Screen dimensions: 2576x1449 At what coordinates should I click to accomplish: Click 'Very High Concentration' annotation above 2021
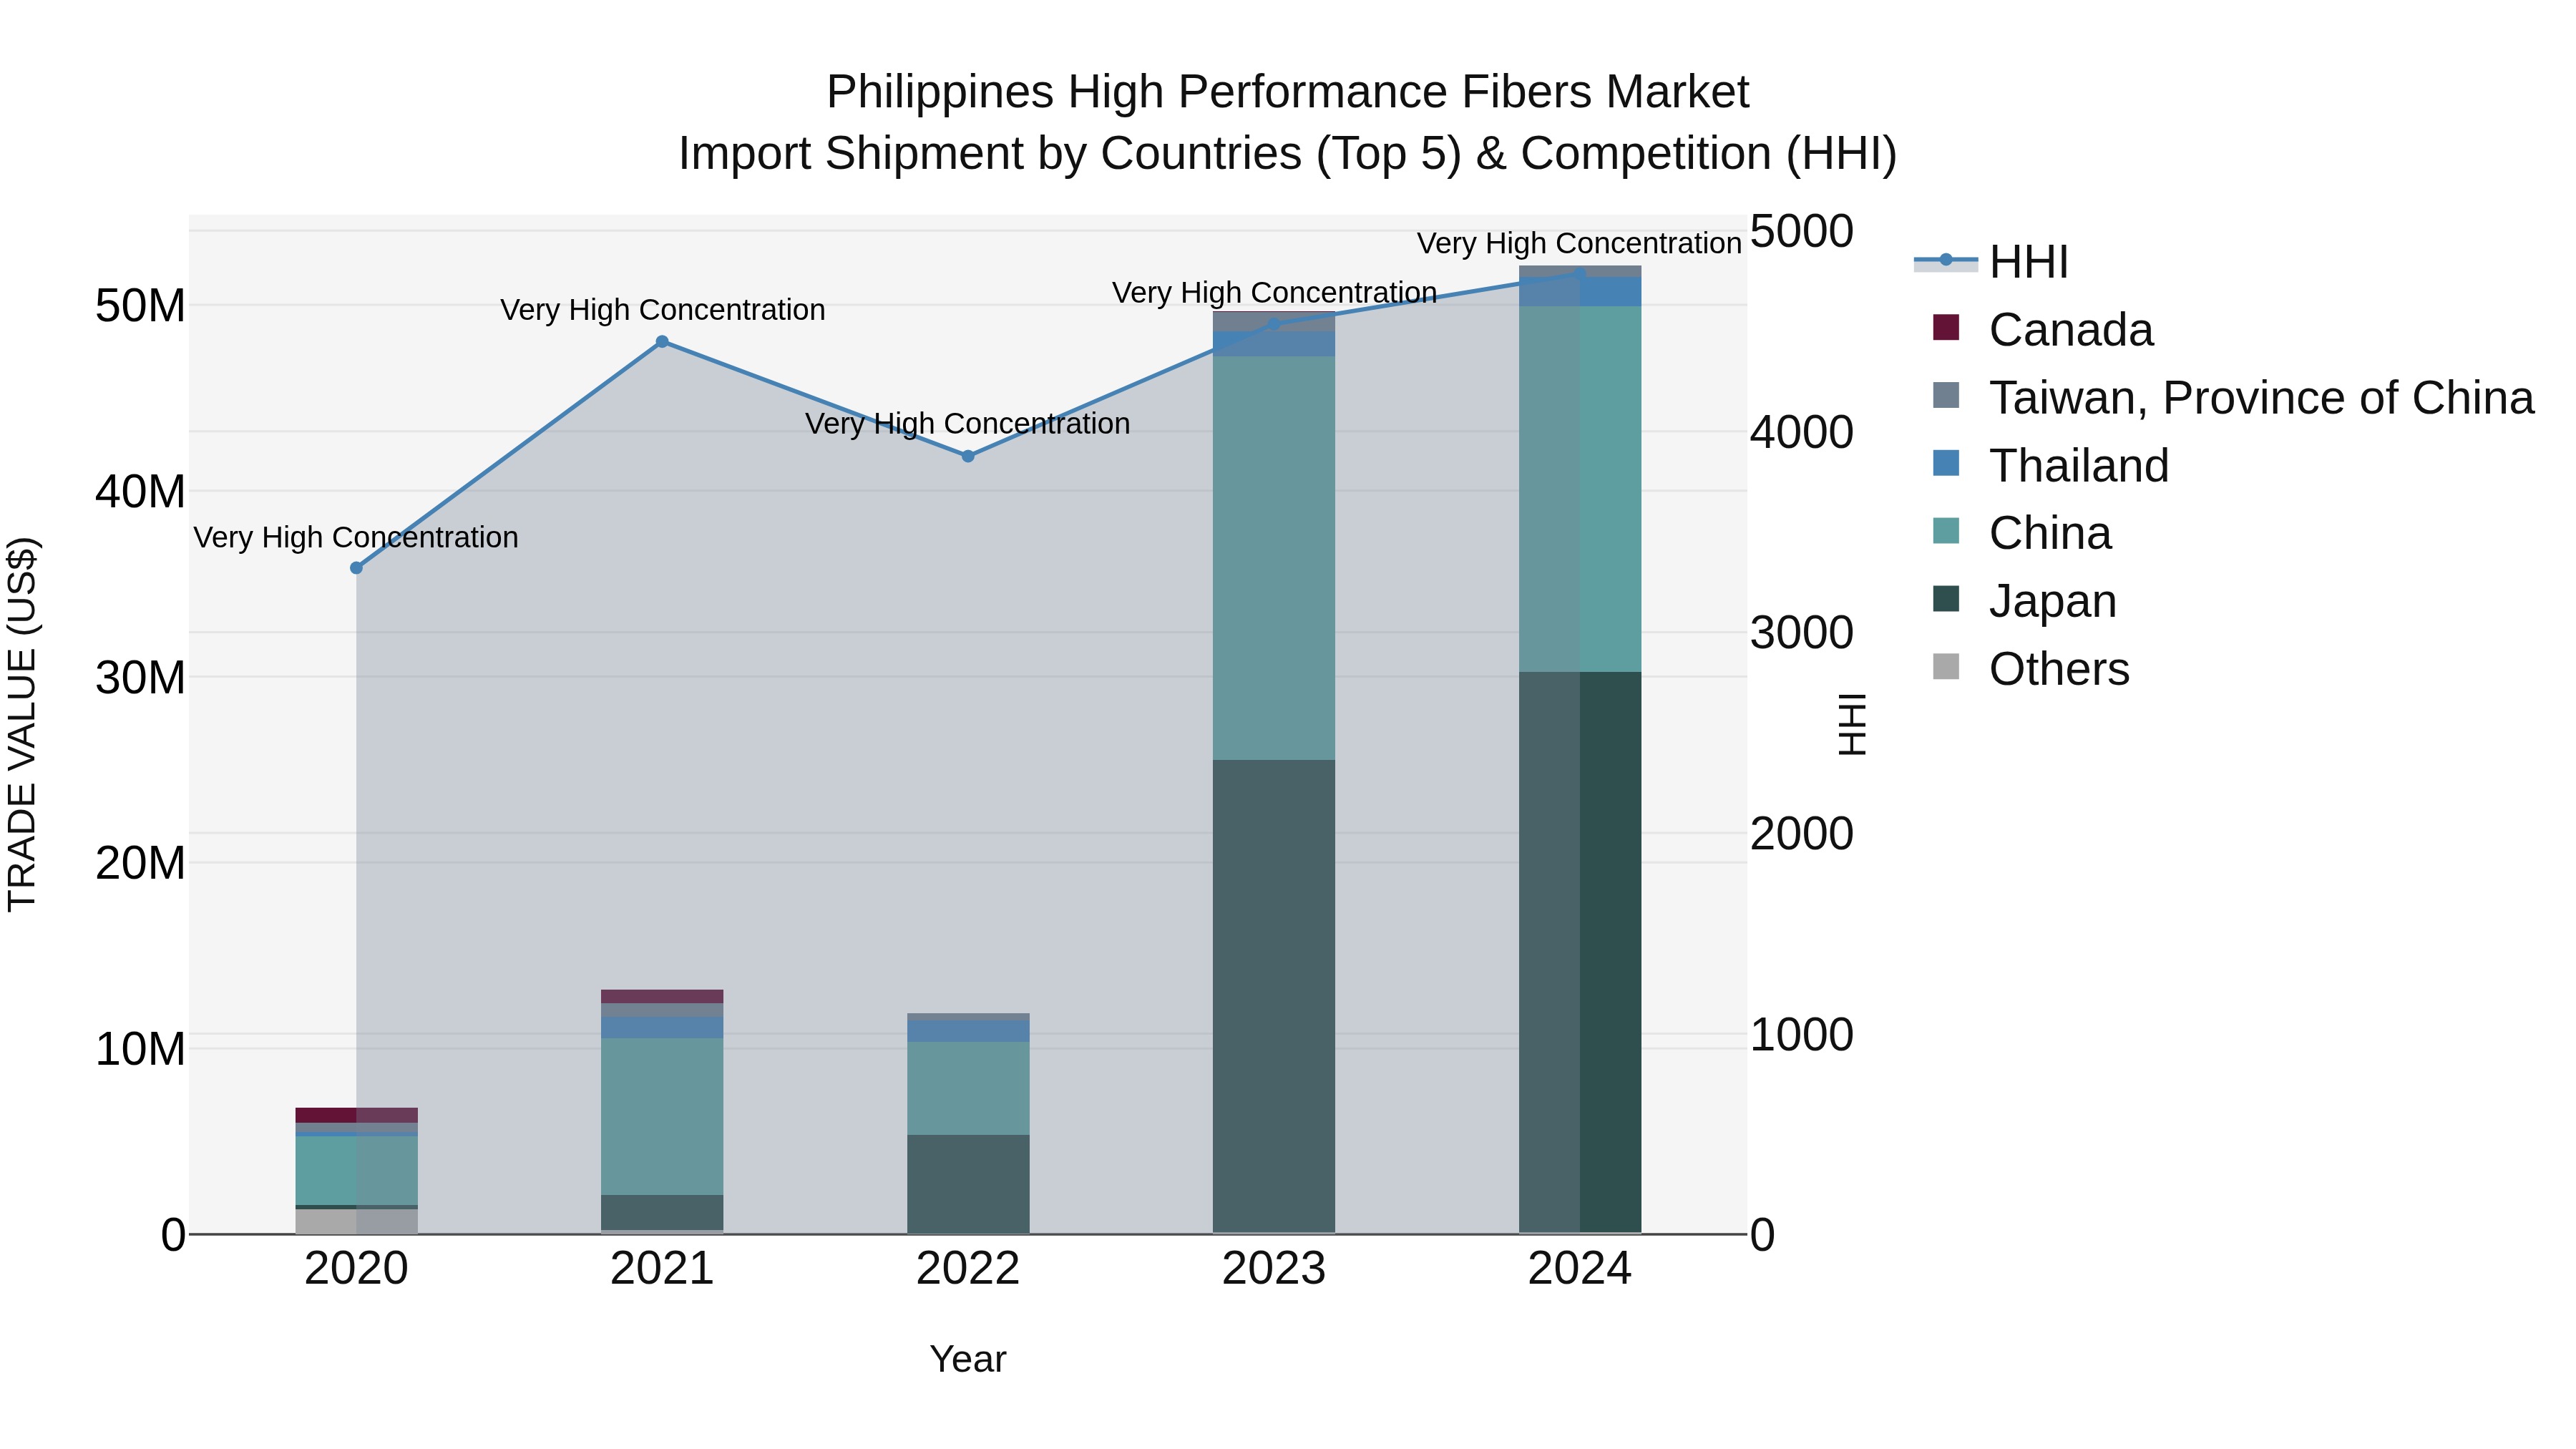(662, 310)
